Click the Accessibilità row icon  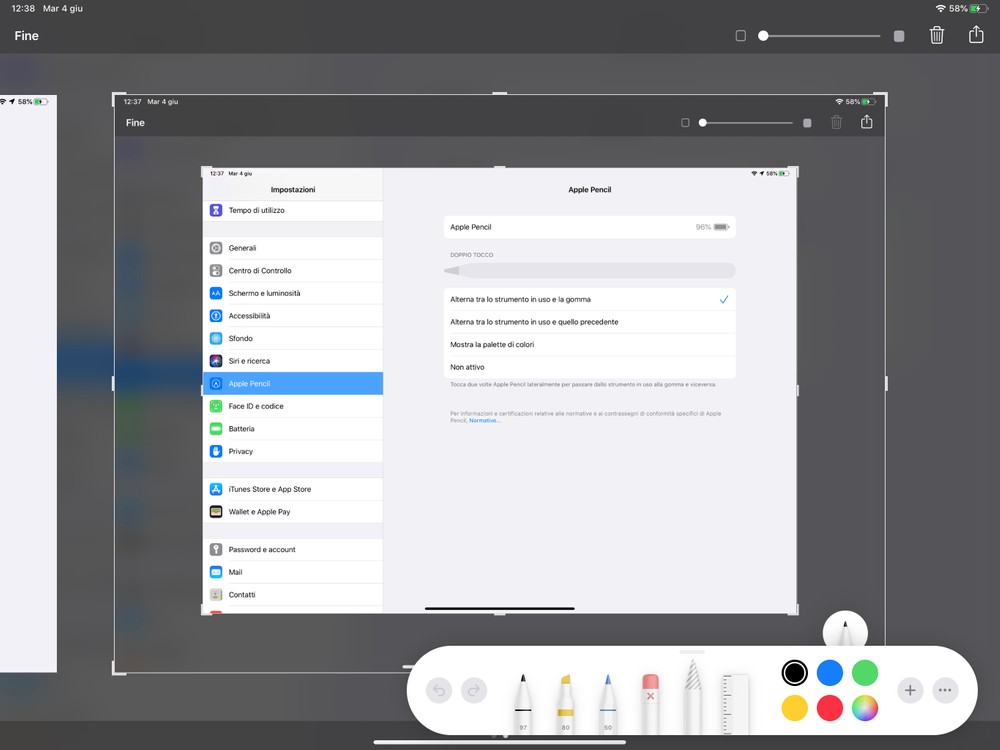click(x=216, y=316)
